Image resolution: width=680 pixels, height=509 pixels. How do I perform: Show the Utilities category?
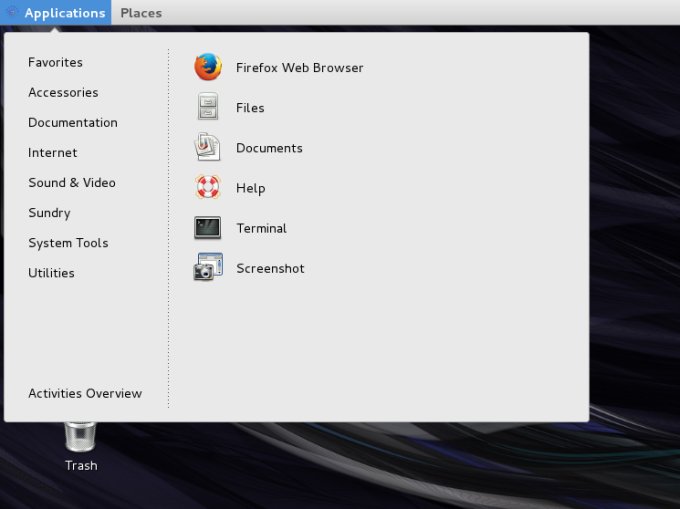(51, 272)
